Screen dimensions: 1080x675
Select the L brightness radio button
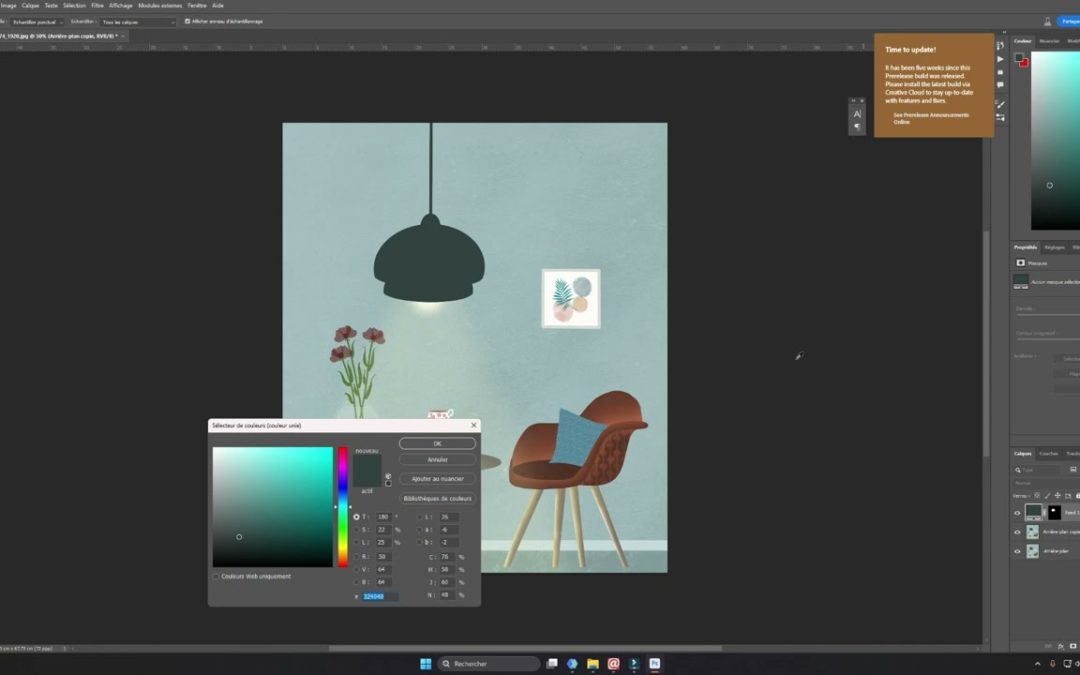coord(356,543)
